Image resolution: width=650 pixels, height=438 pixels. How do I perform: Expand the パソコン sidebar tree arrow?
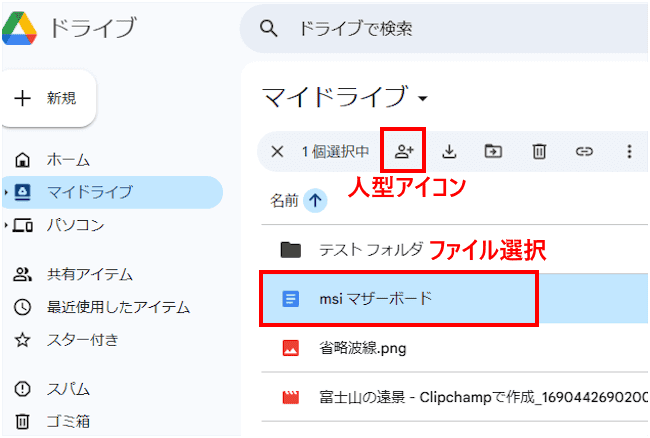click(6, 225)
